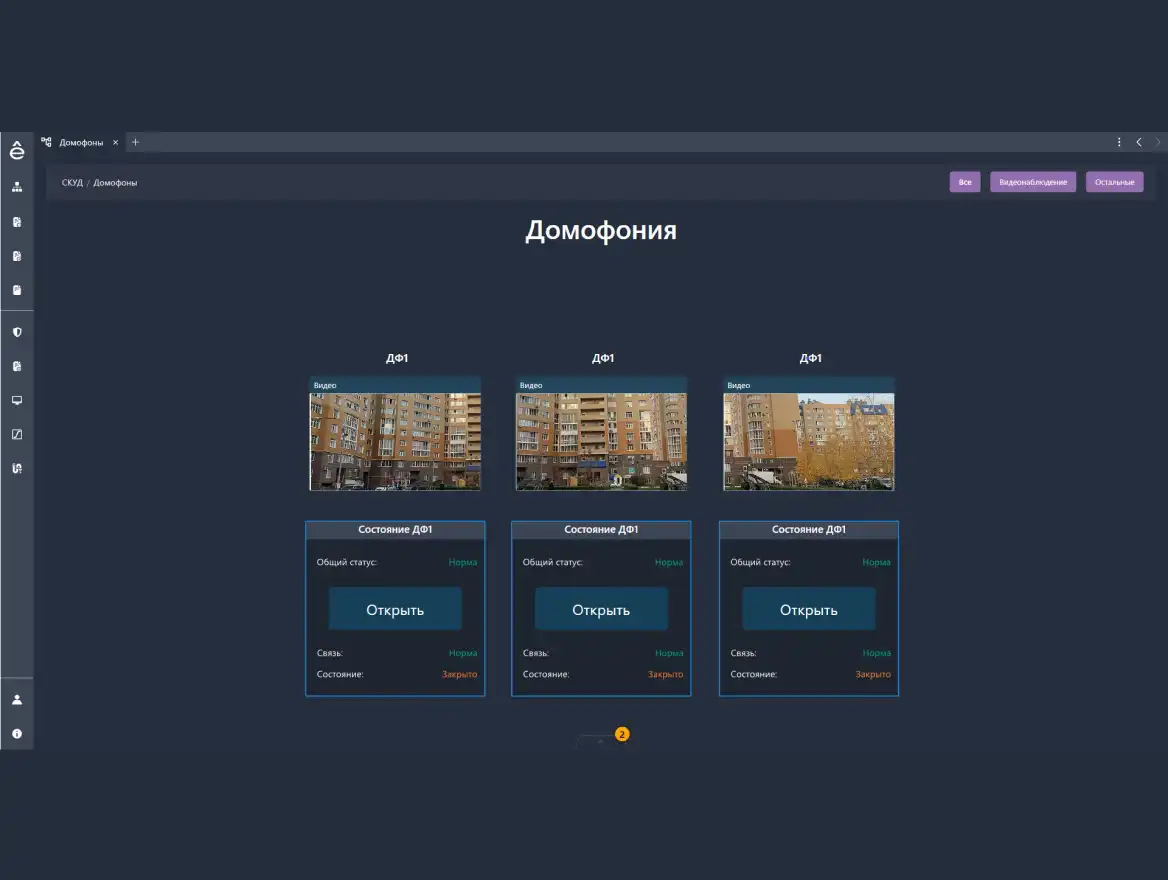
Task: Open a new tab with the plus button
Action: tap(135, 142)
